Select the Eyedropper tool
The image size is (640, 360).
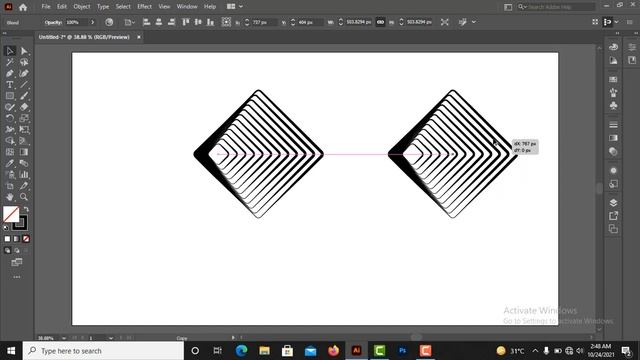[10, 163]
